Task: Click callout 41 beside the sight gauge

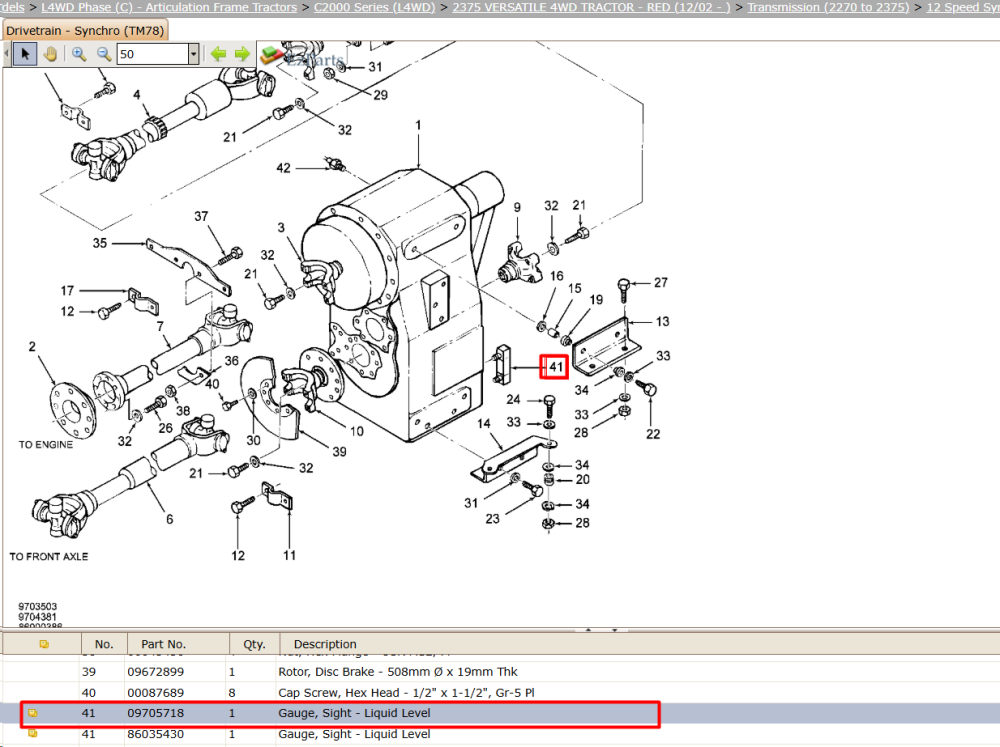Action: pos(556,366)
